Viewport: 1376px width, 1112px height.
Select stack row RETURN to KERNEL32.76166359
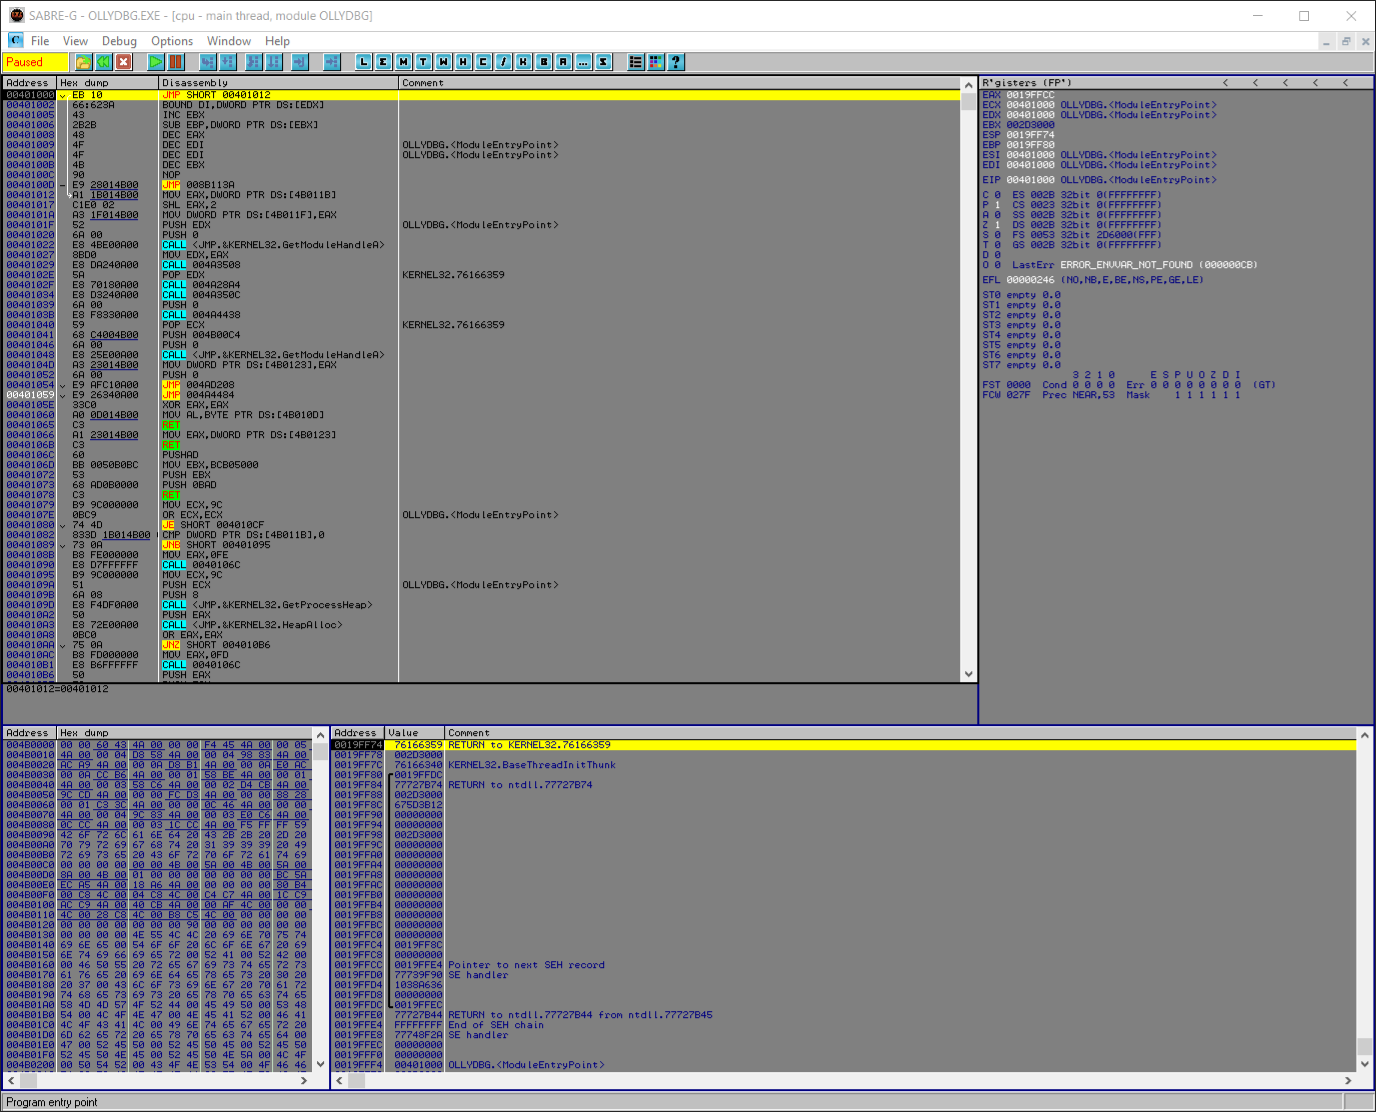pos(845,745)
